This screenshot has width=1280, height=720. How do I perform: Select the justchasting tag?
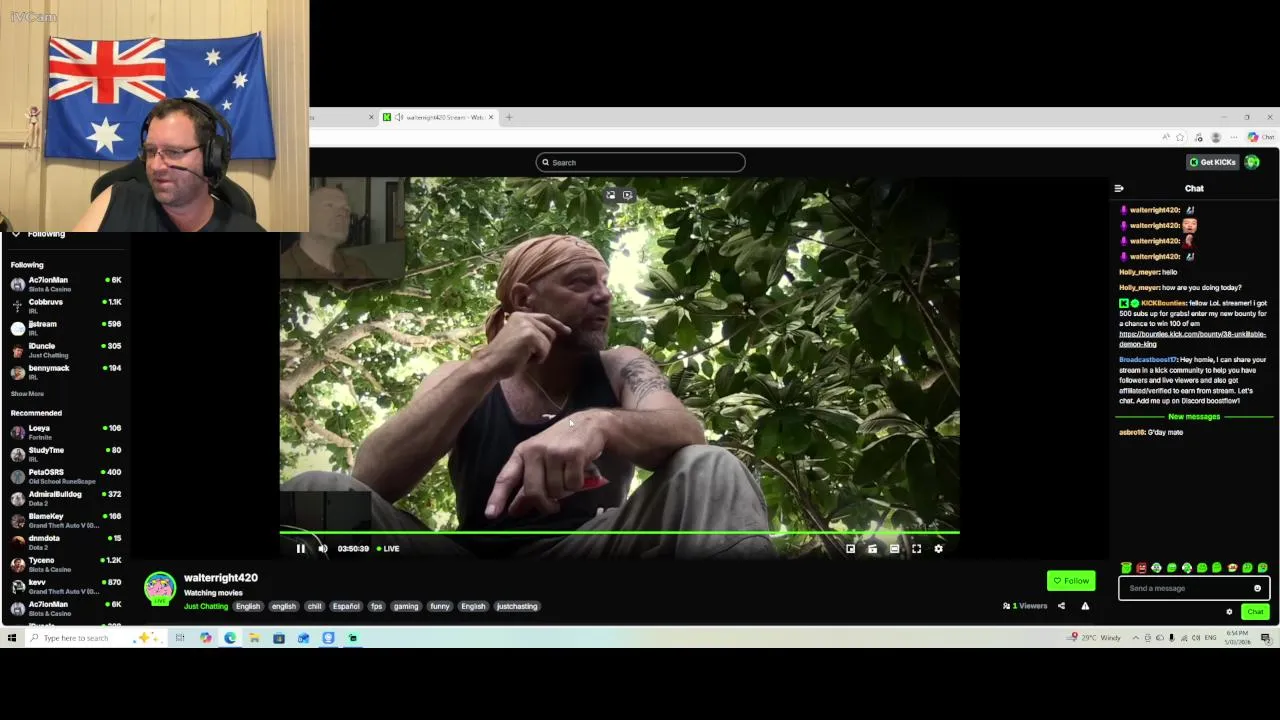click(x=517, y=606)
